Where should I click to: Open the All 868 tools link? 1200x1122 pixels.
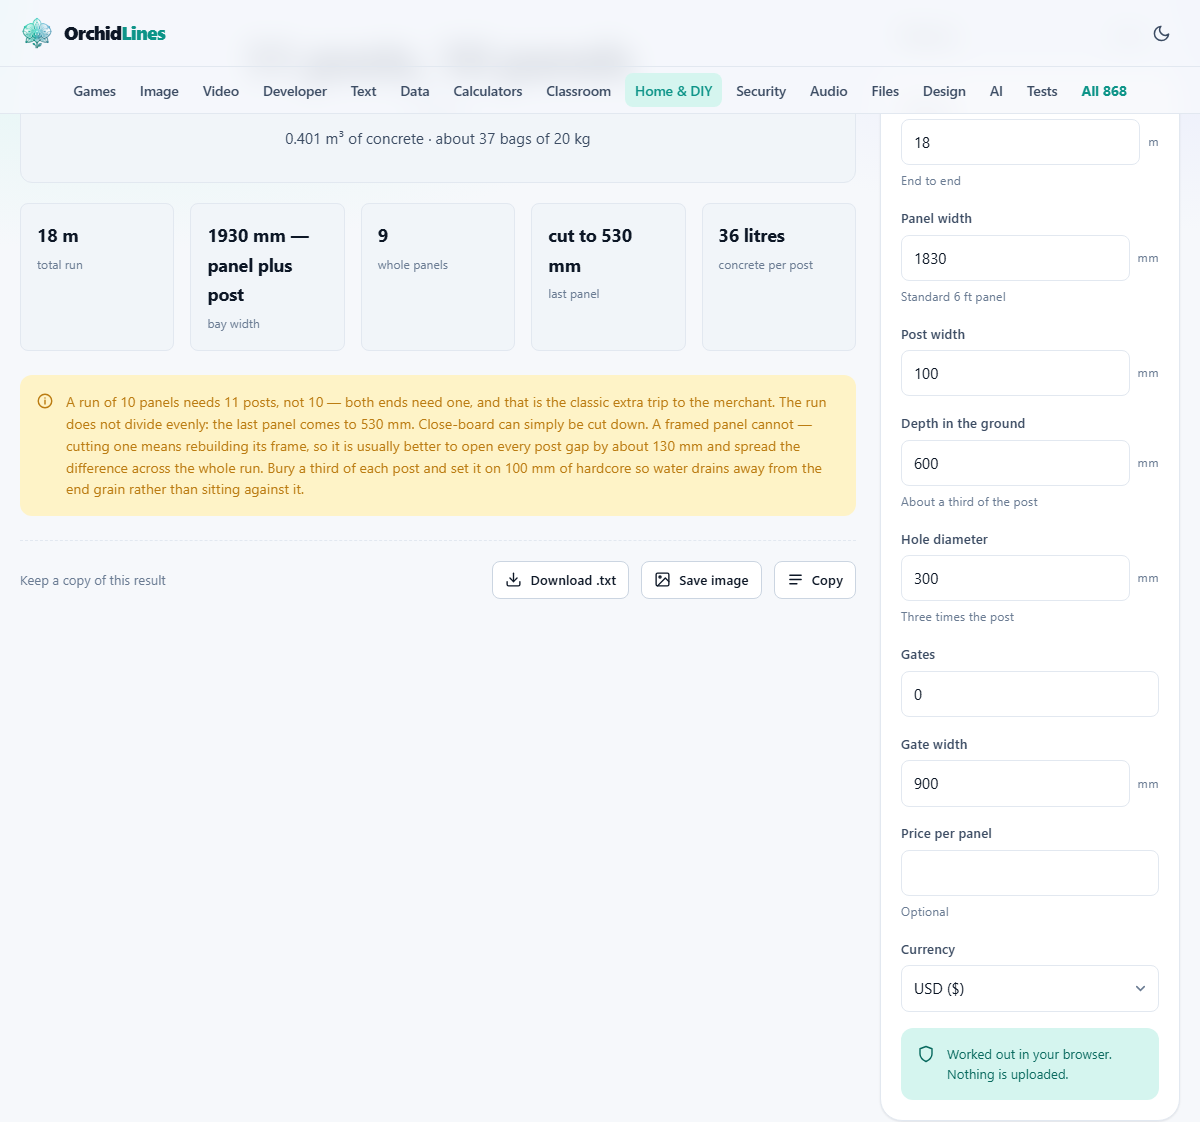coord(1104,91)
